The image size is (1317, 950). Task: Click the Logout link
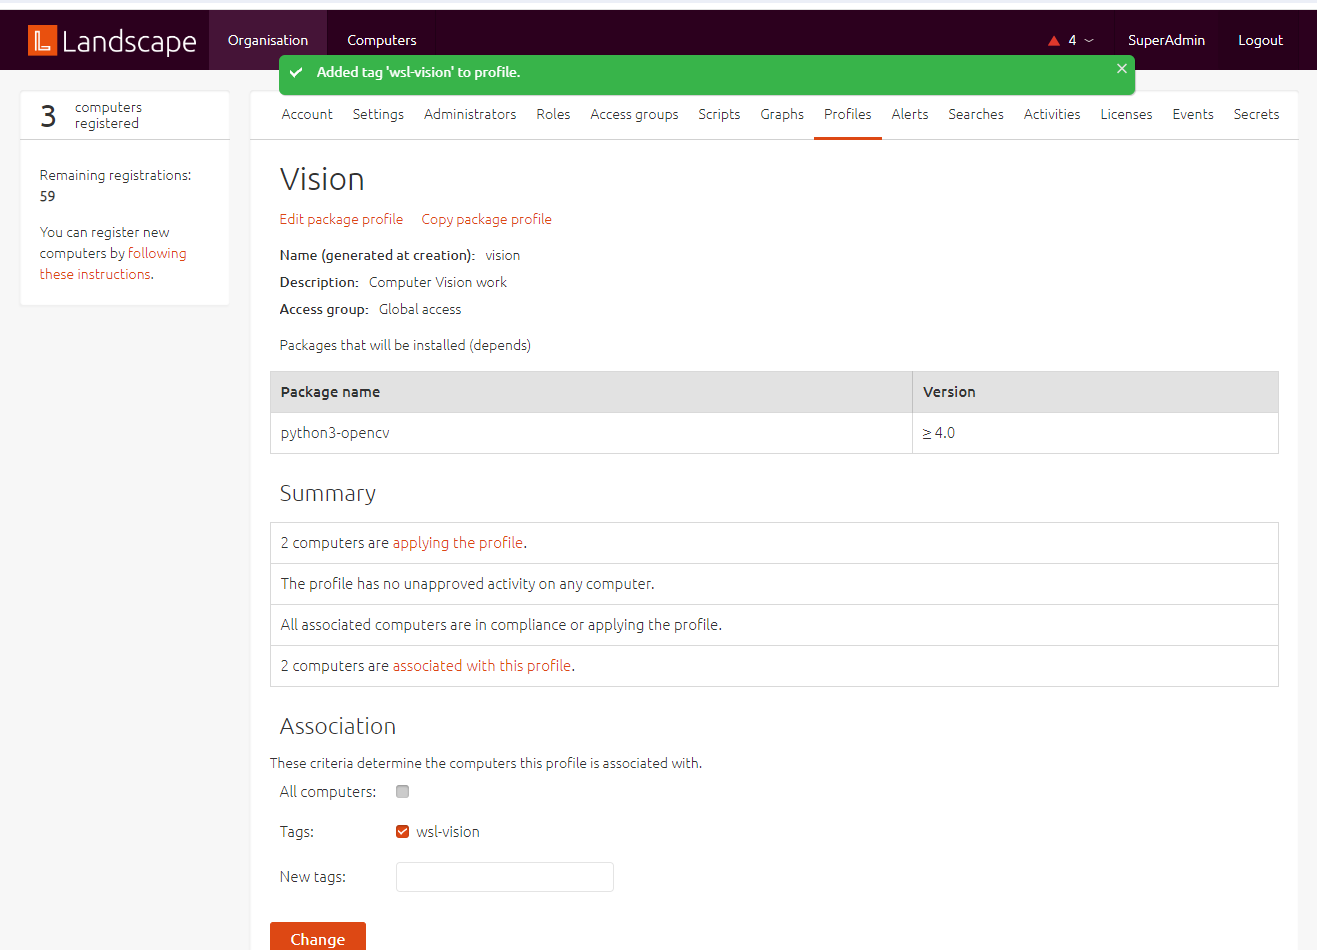tap(1260, 40)
